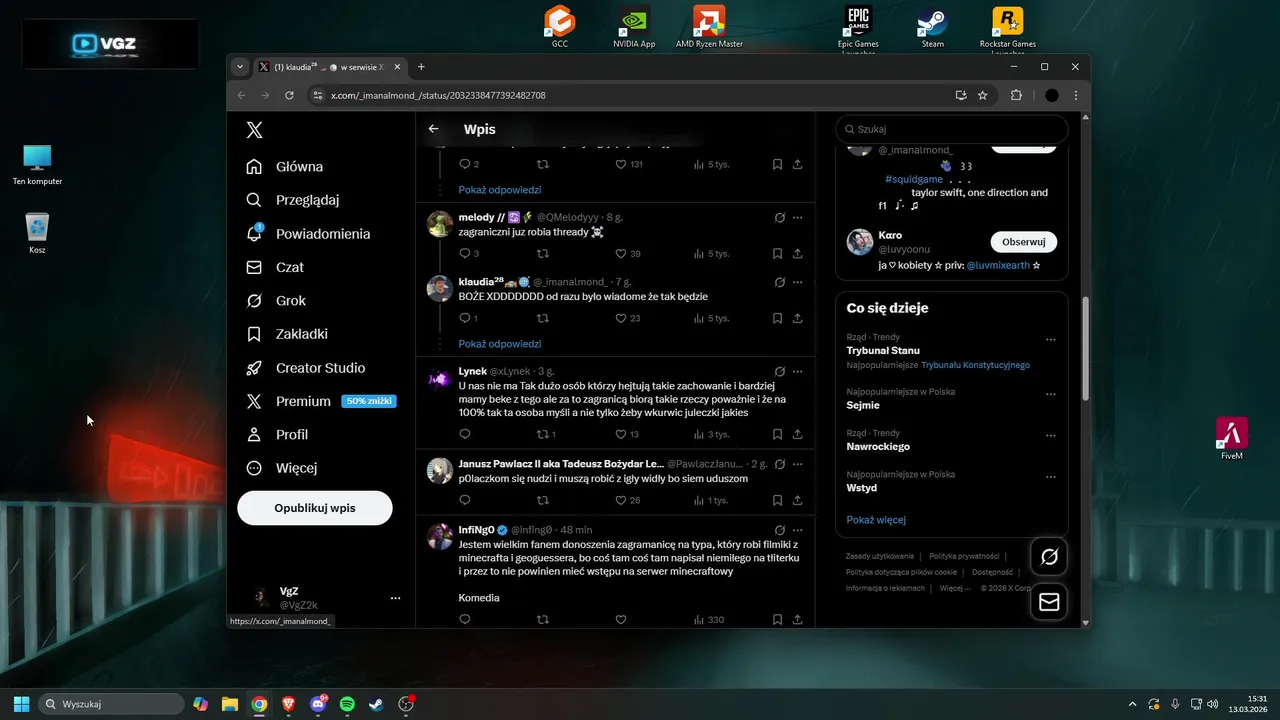Open Windows Start menu
The height and width of the screenshot is (720, 1280).
pyautogui.click(x=21, y=704)
